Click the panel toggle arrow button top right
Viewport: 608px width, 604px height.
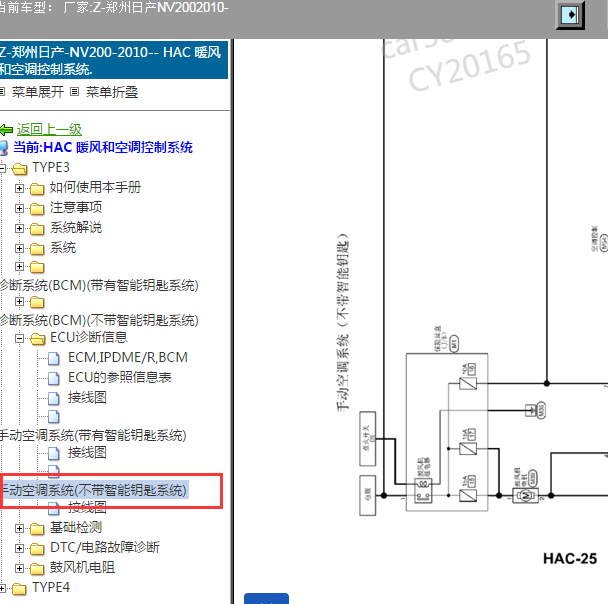tap(570, 15)
